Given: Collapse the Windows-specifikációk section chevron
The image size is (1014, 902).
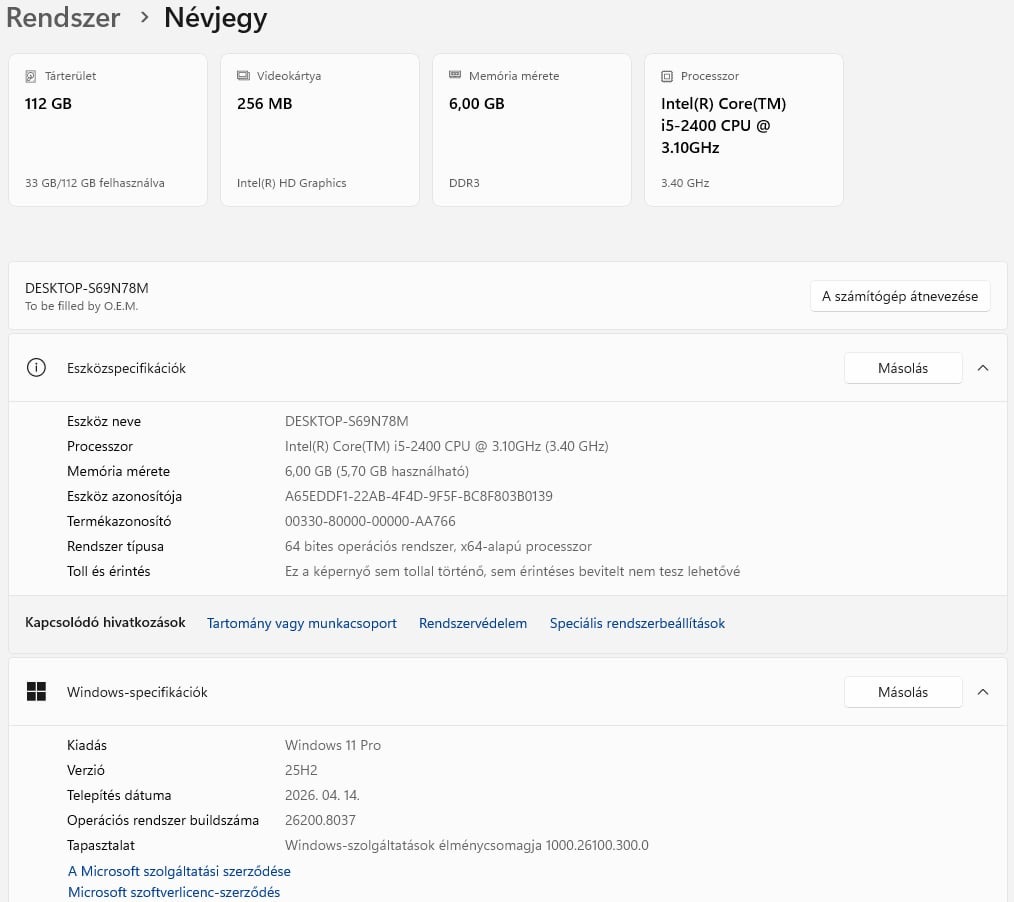Looking at the screenshot, I should (983, 692).
